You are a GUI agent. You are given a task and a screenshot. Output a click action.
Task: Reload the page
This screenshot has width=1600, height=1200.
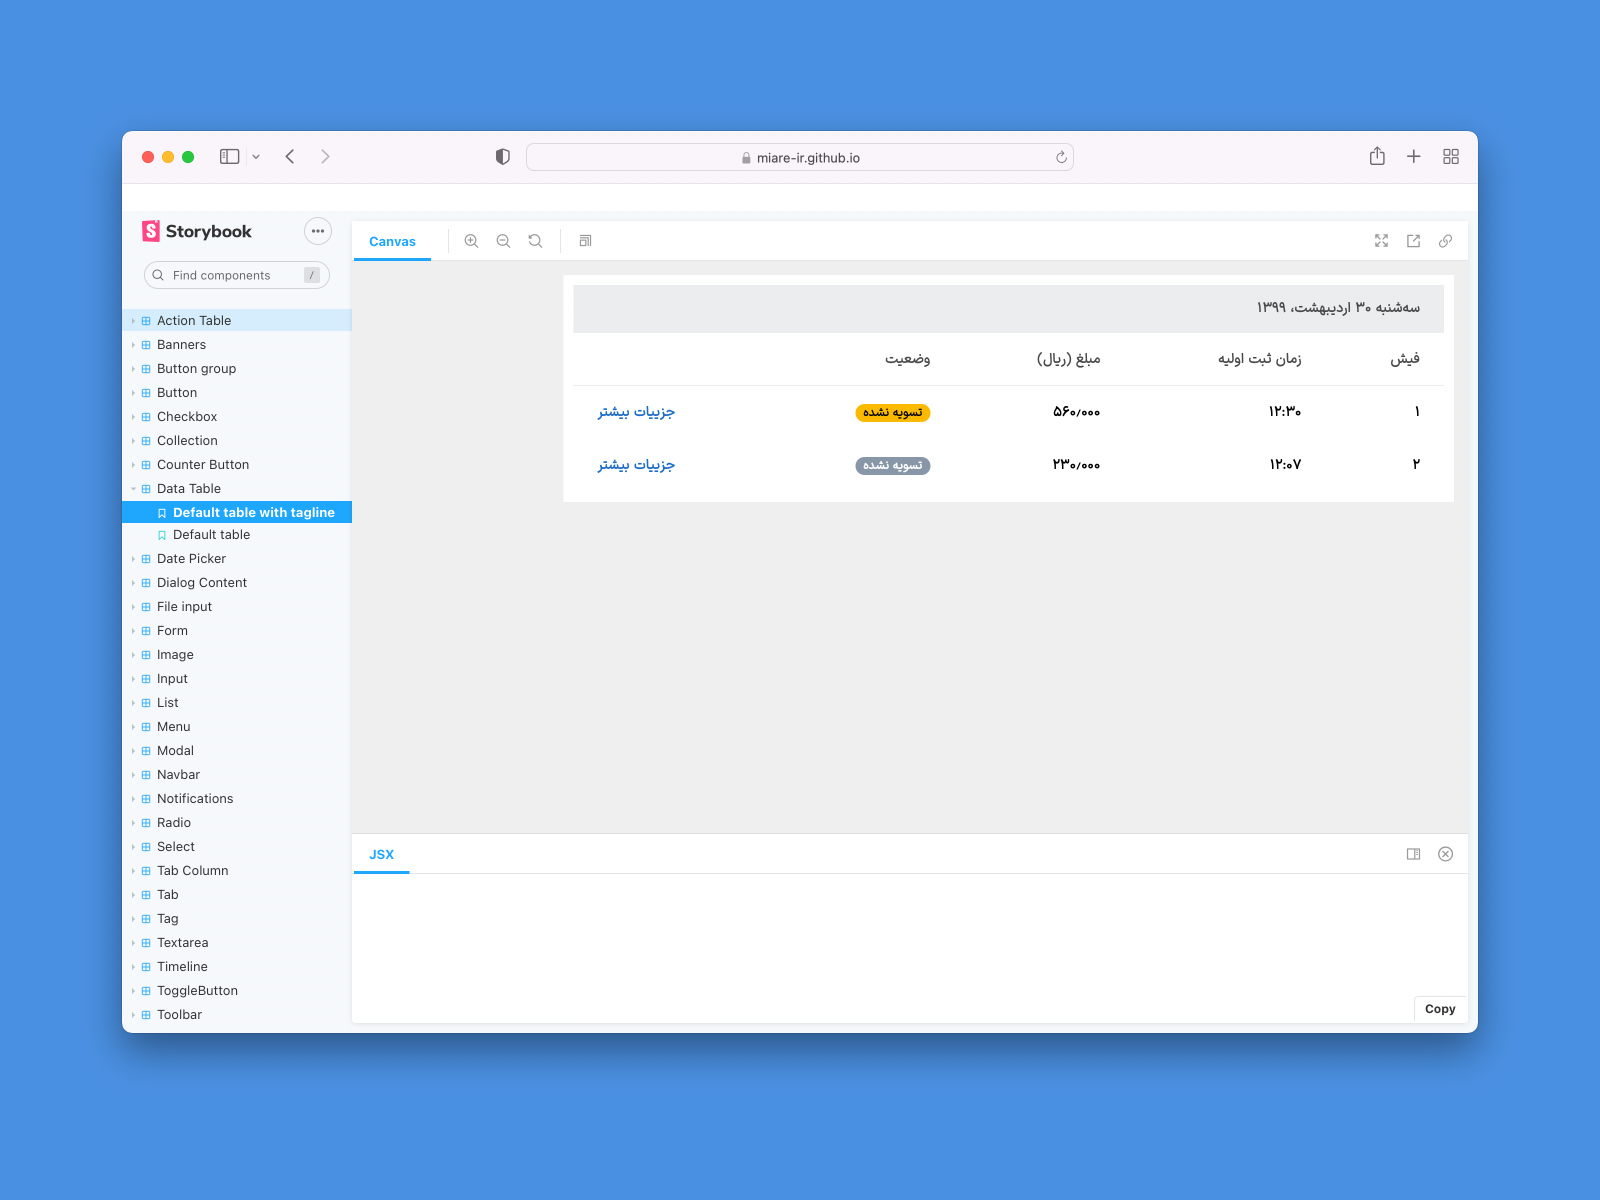(x=1061, y=157)
